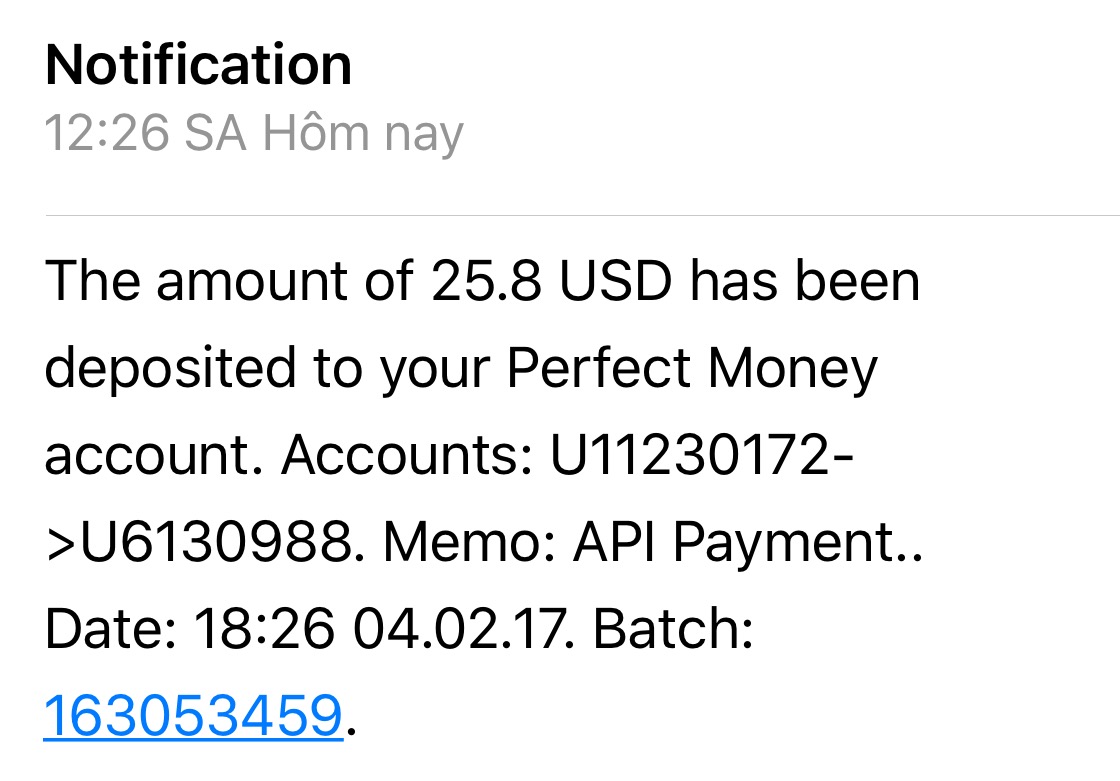This screenshot has width=1120, height=781.
Task: Tap the words Perfect Money
Action: (x=692, y=369)
